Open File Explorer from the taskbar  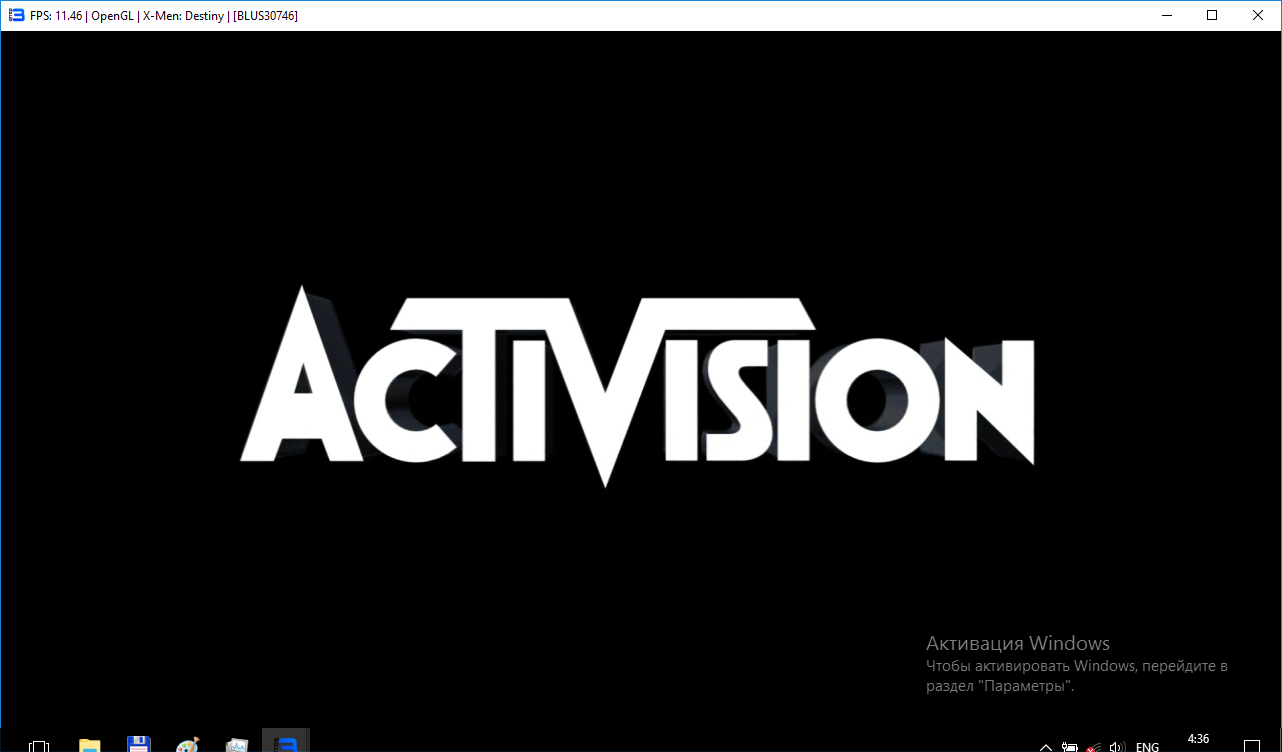[x=90, y=746]
